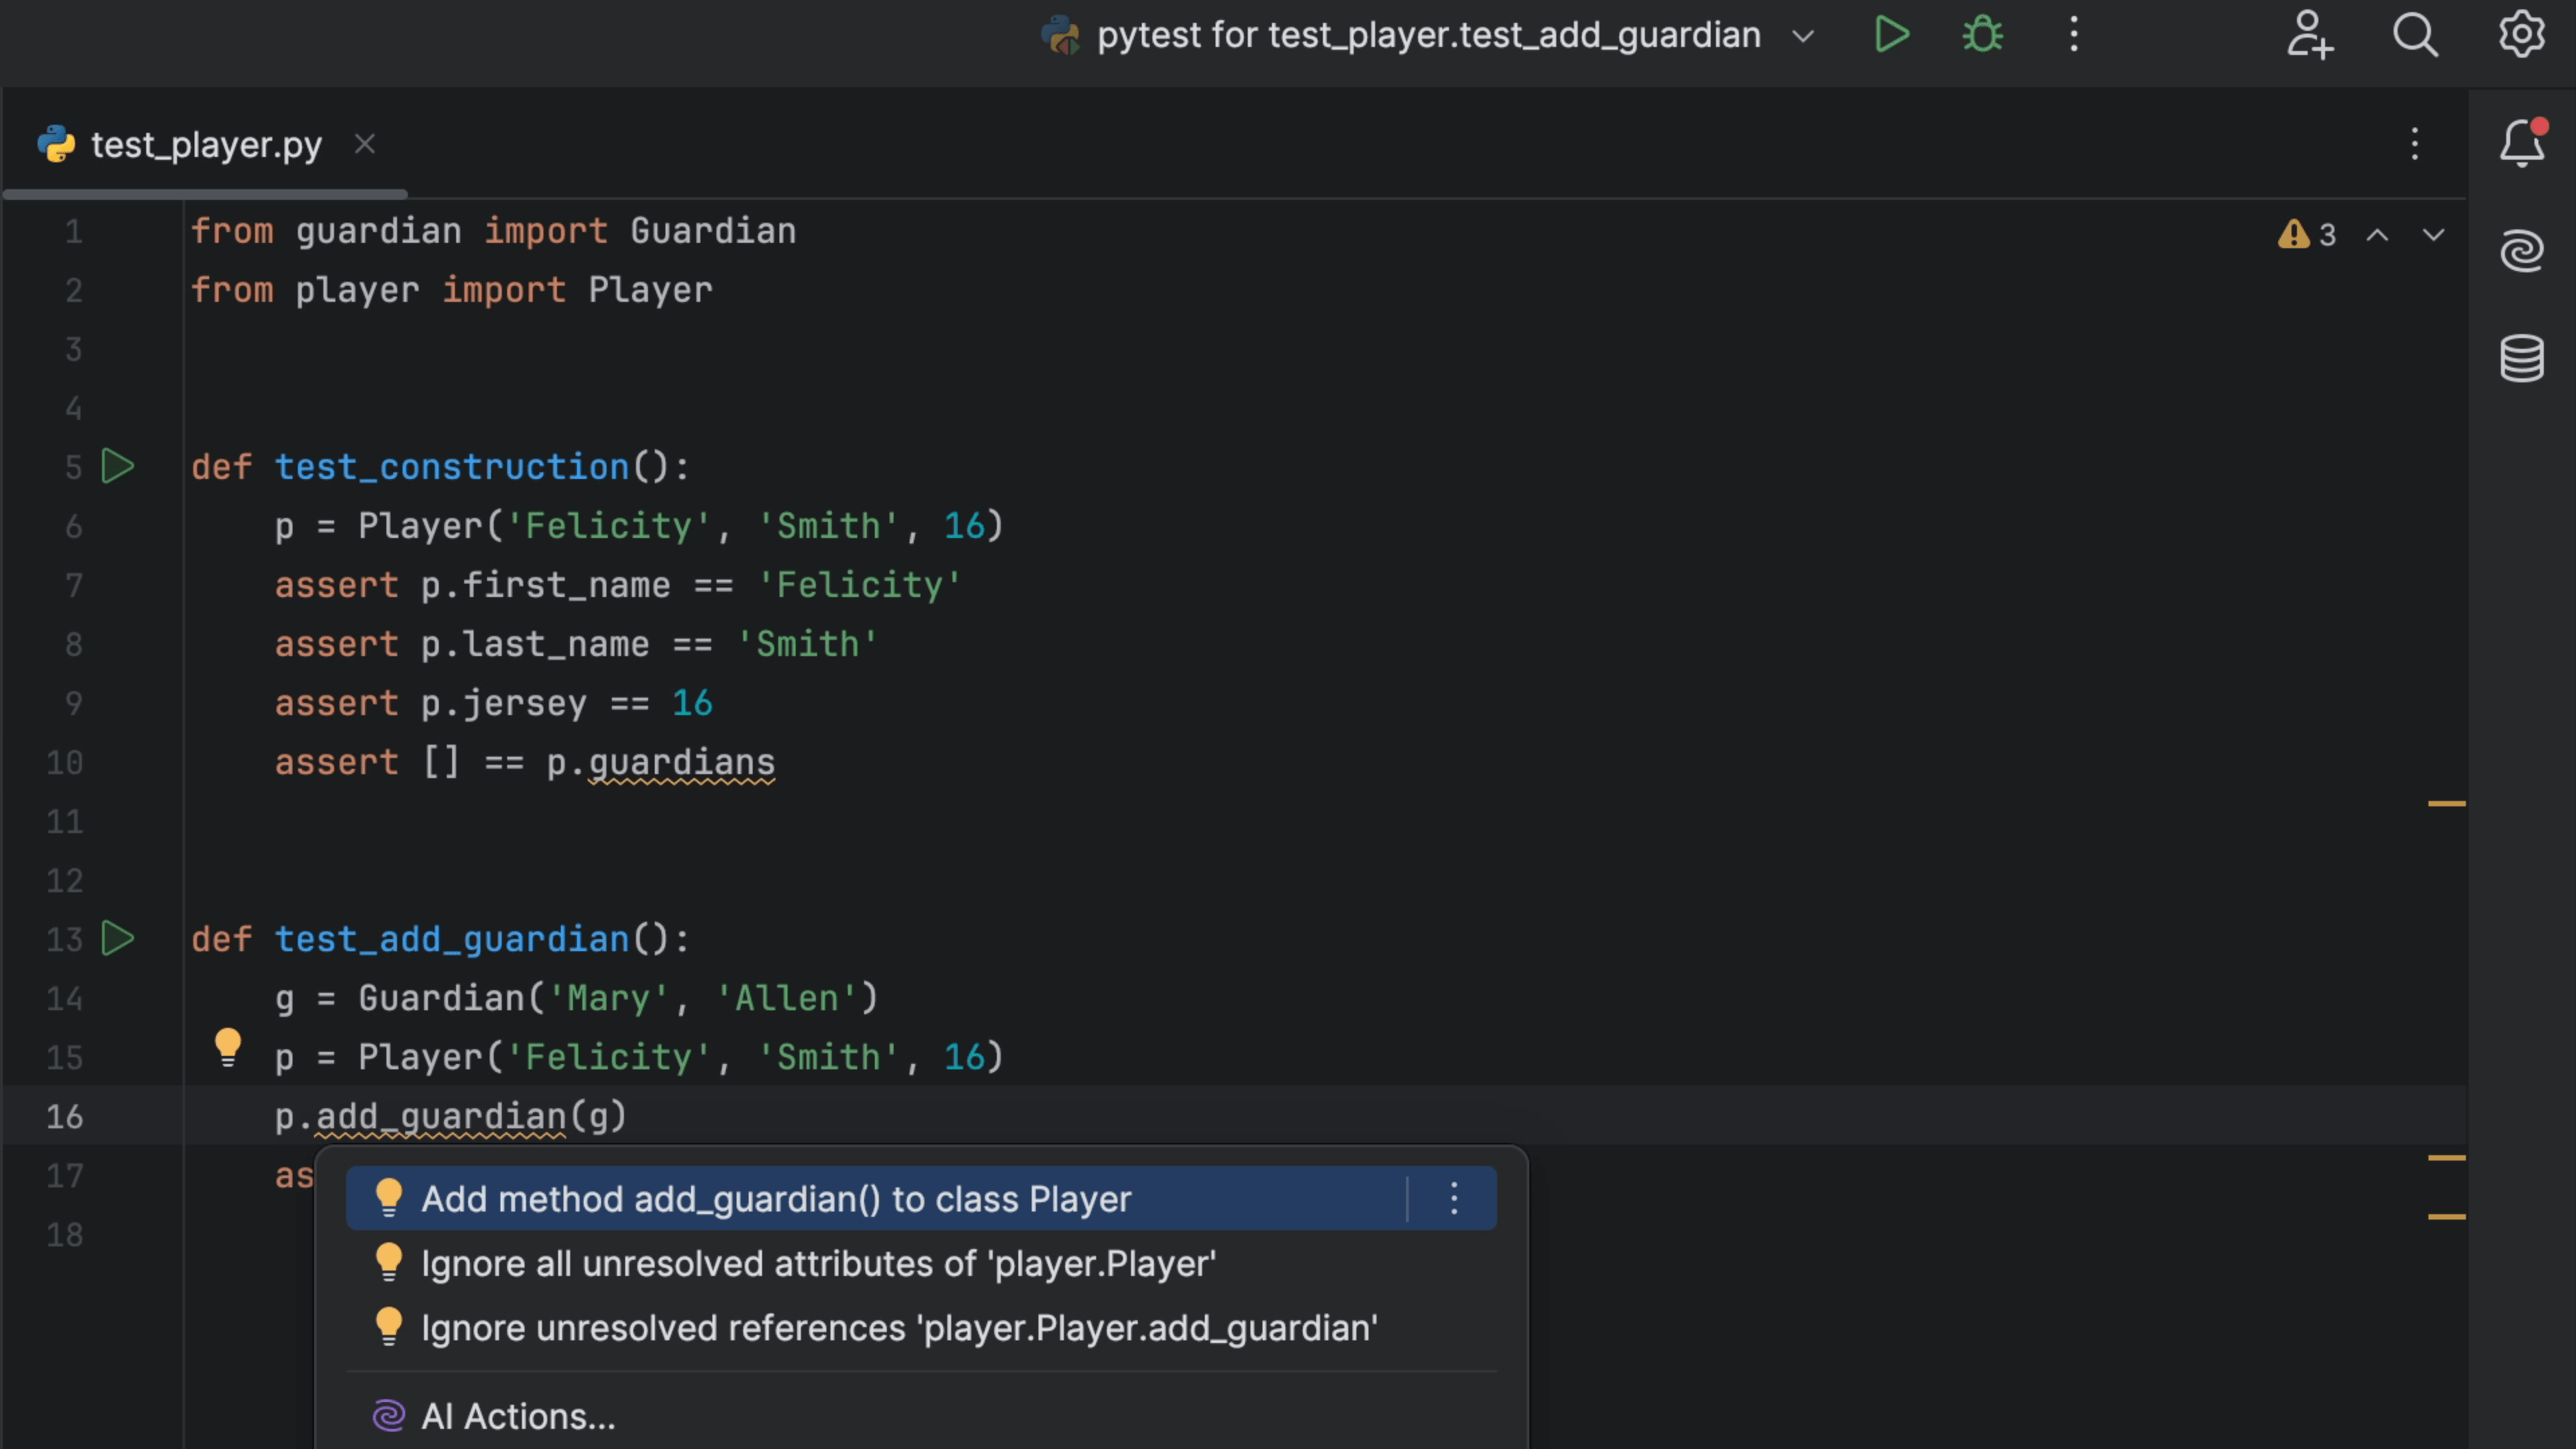Run test_add_guardian using its gutter play icon

[117, 938]
